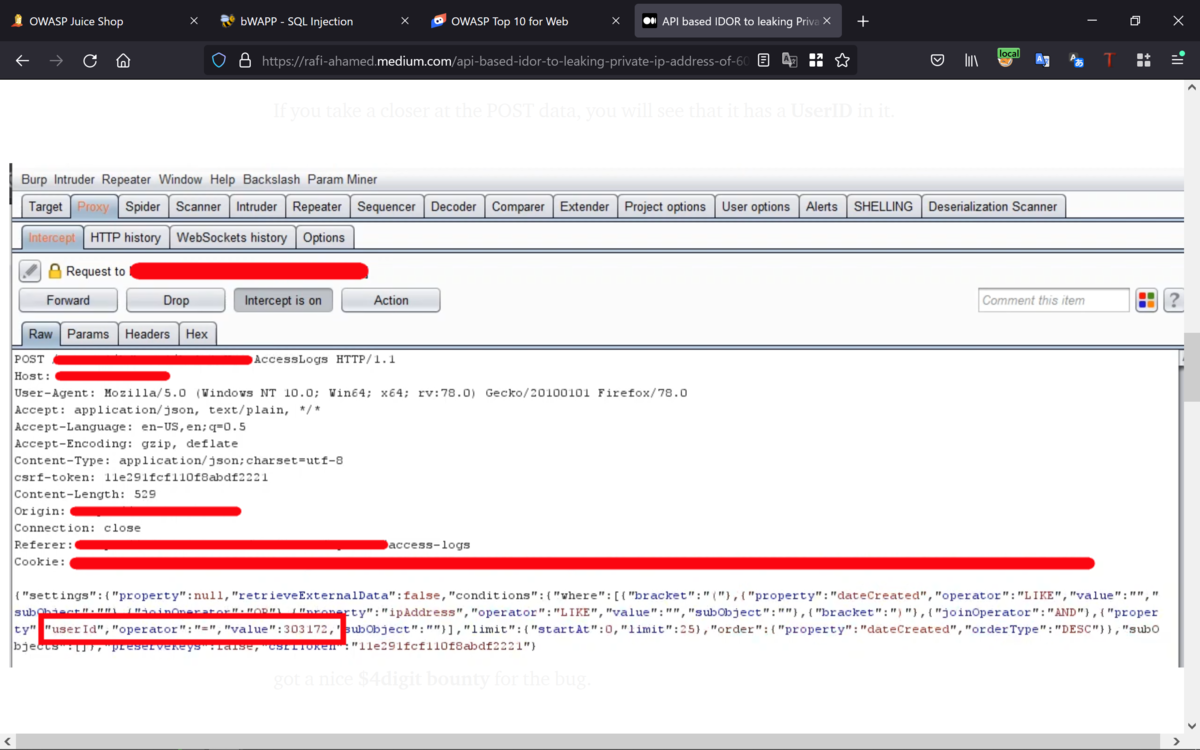The height and width of the screenshot is (750, 1200).
Task: Open the highlight color picker icon
Action: (1147, 300)
